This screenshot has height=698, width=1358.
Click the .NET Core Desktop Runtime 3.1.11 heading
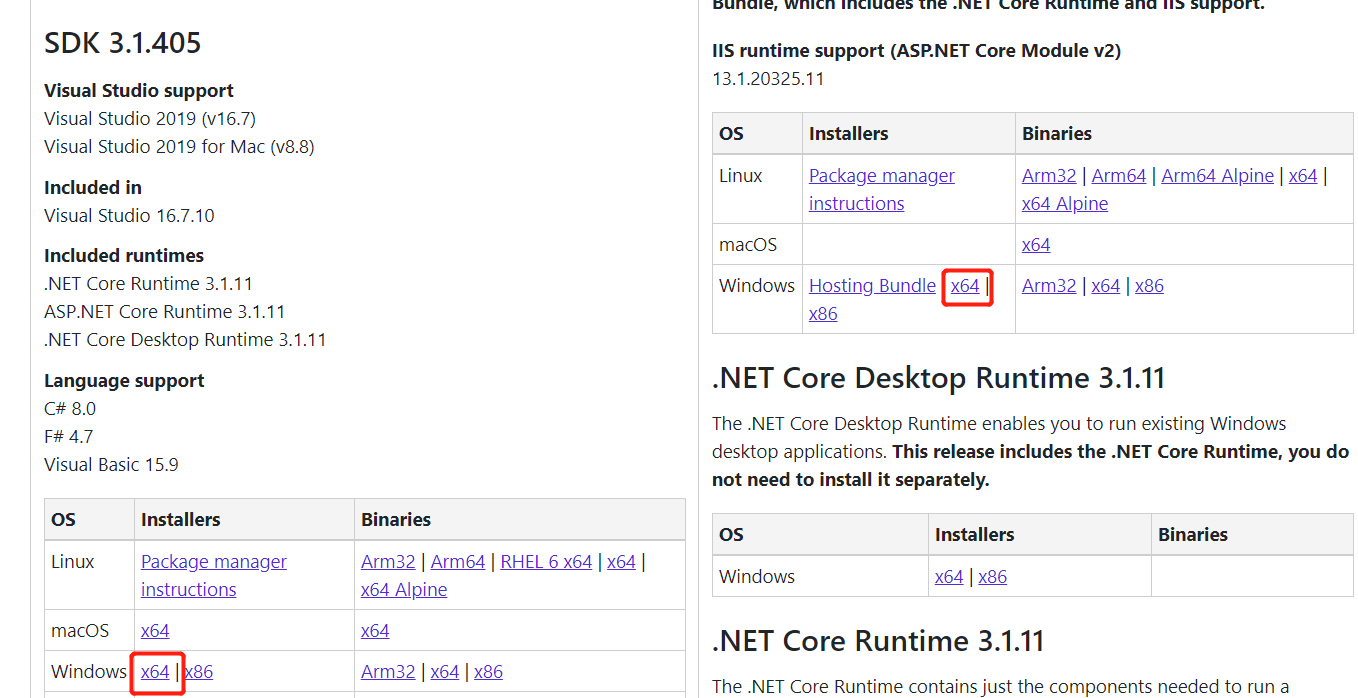tap(939, 378)
